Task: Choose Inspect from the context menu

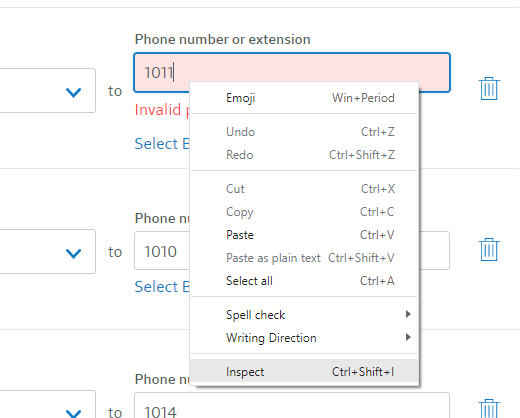Action: coord(304,371)
